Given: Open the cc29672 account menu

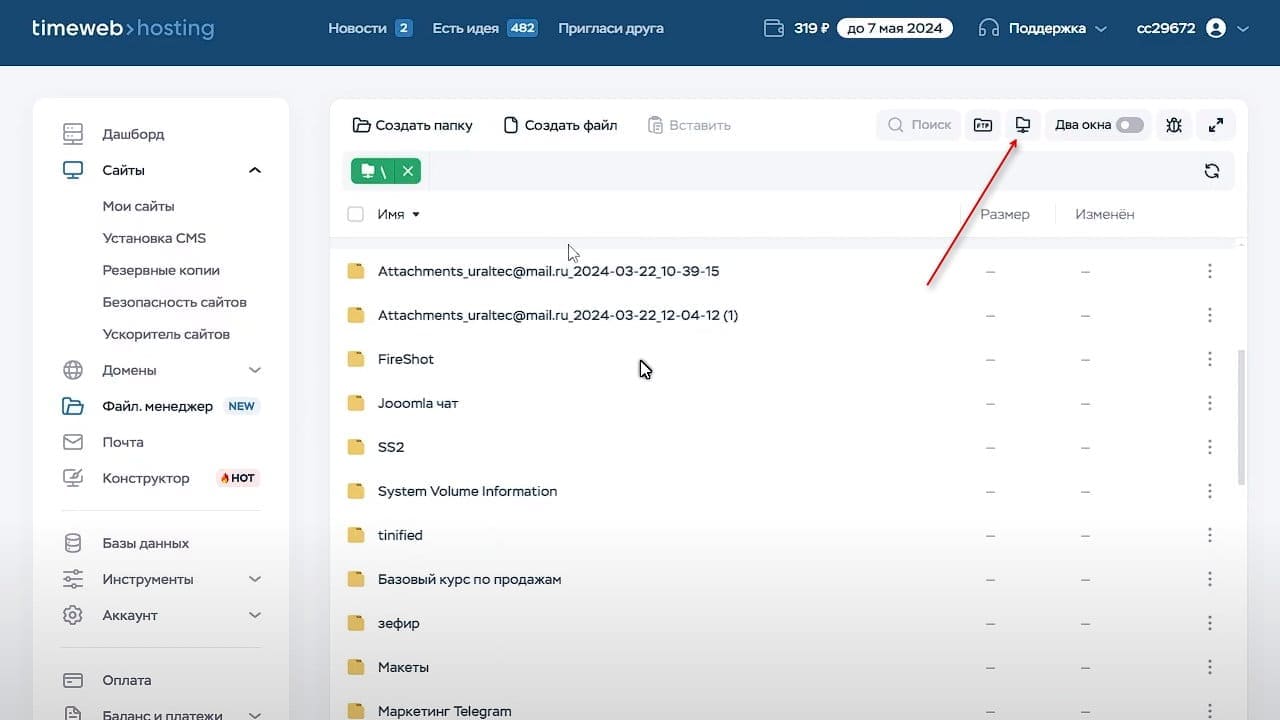Looking at the screenshot, I should click(1193, 28).
